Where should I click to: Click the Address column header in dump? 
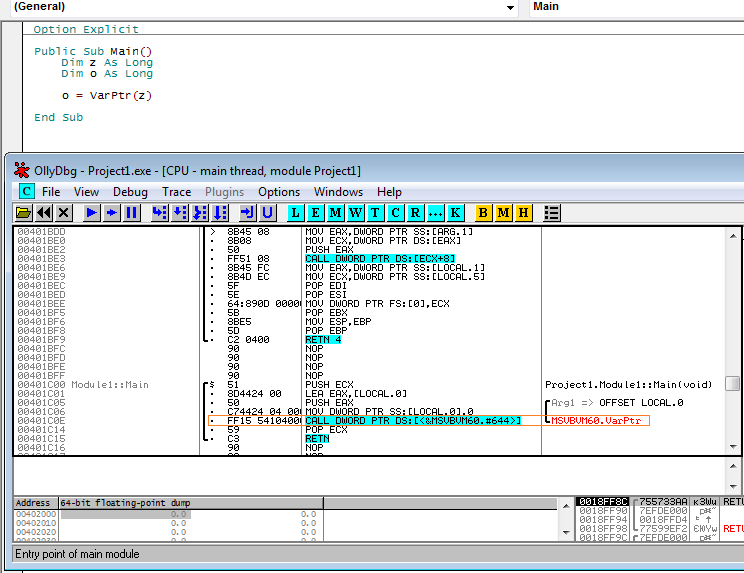34,503
